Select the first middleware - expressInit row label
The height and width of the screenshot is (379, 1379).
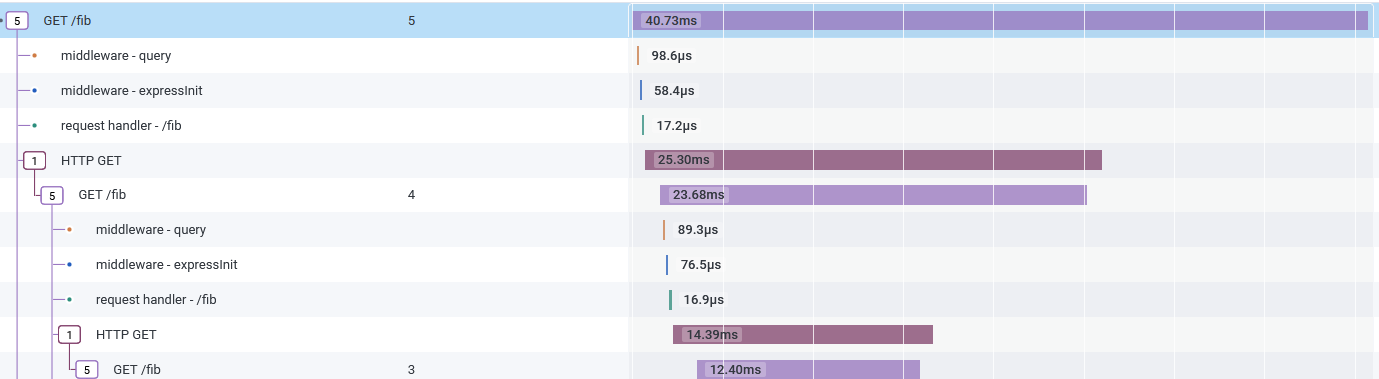coord(132,91)
